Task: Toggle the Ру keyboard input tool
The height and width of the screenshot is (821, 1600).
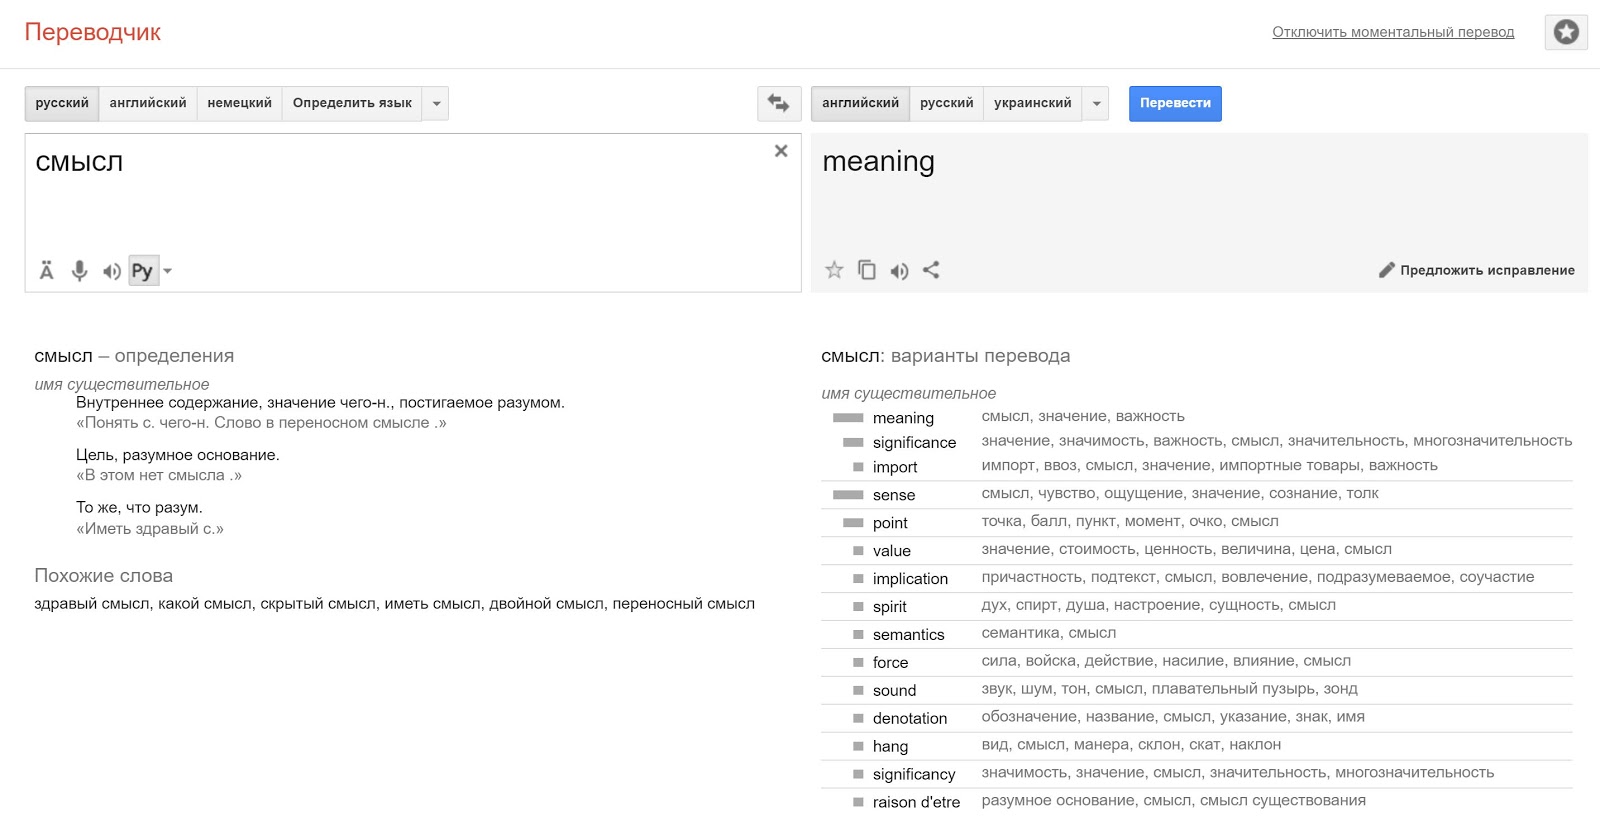Action: click(x=142, y=271)
